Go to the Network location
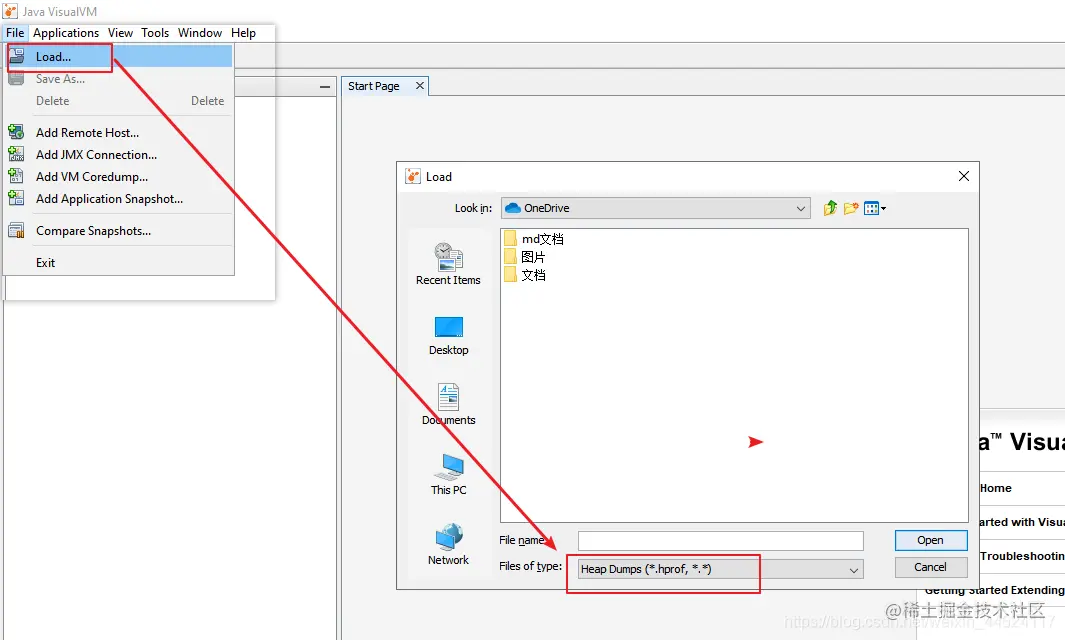Screen dimensions: 1065x640 (x=448, y=545)
